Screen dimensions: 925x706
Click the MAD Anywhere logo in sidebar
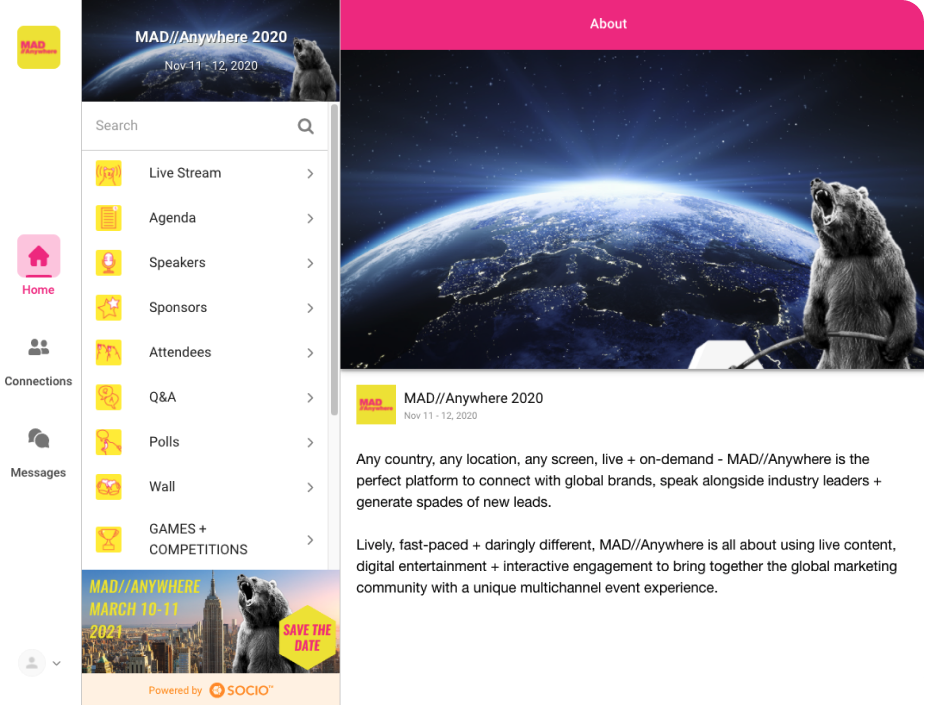coord(38,47)
